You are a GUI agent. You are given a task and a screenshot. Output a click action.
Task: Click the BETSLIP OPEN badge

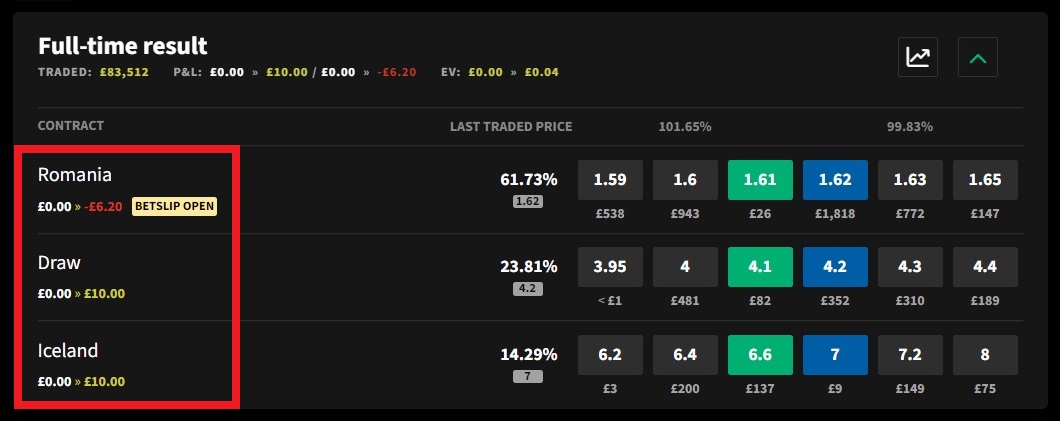click(x=174, y=206)
